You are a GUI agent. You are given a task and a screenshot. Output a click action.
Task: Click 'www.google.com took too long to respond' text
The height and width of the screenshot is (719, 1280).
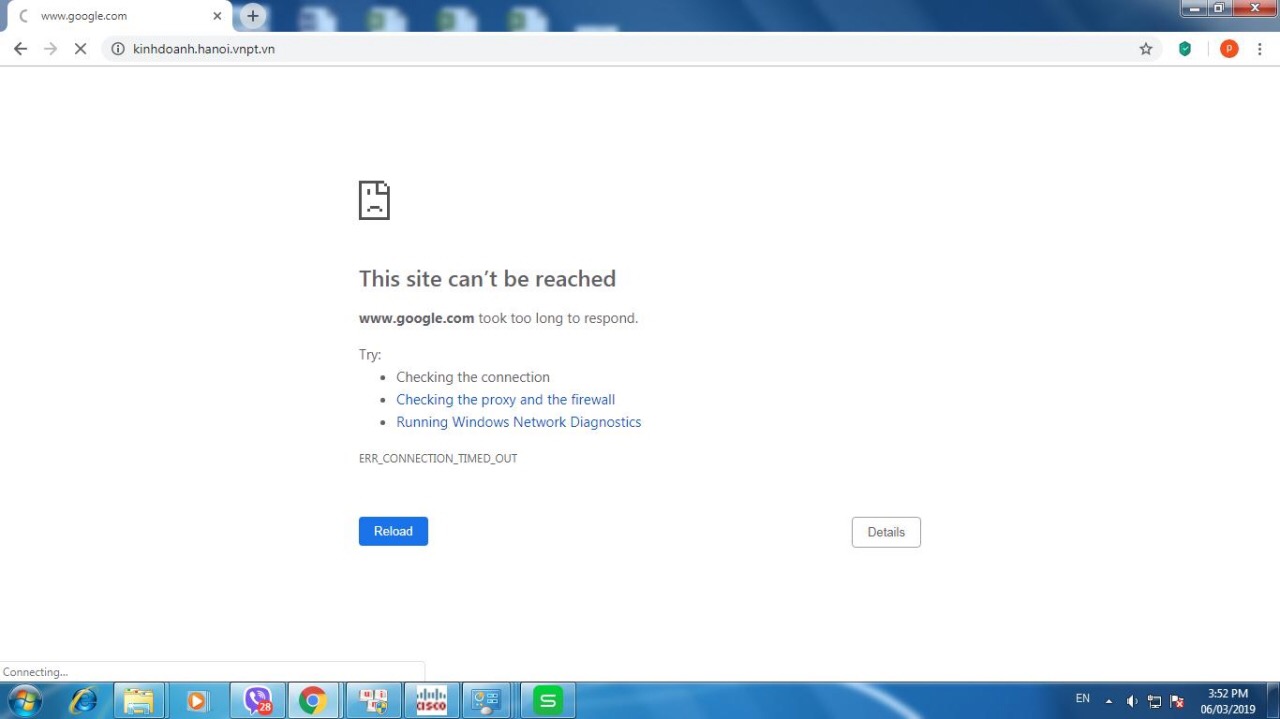tap(498, 318)
